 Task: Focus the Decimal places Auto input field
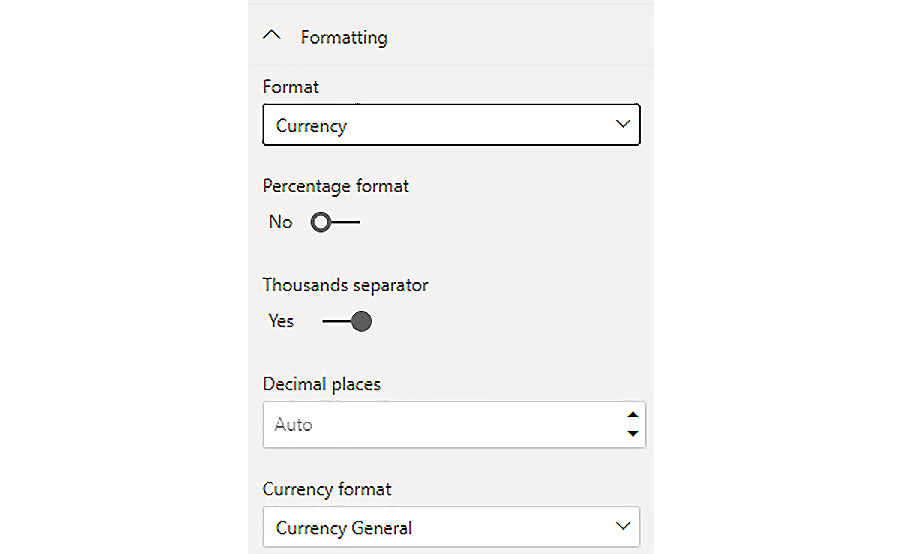click(x=440, y=425)
